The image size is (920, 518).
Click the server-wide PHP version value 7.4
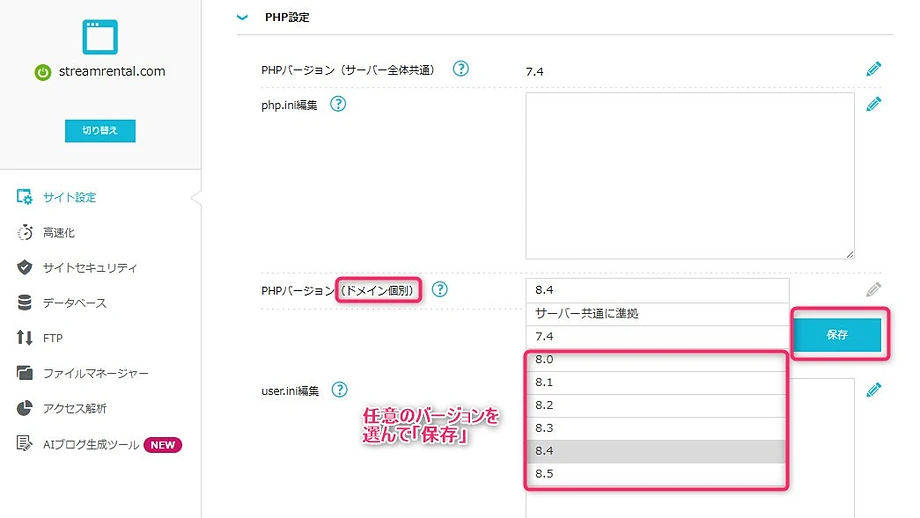(535, 72)
